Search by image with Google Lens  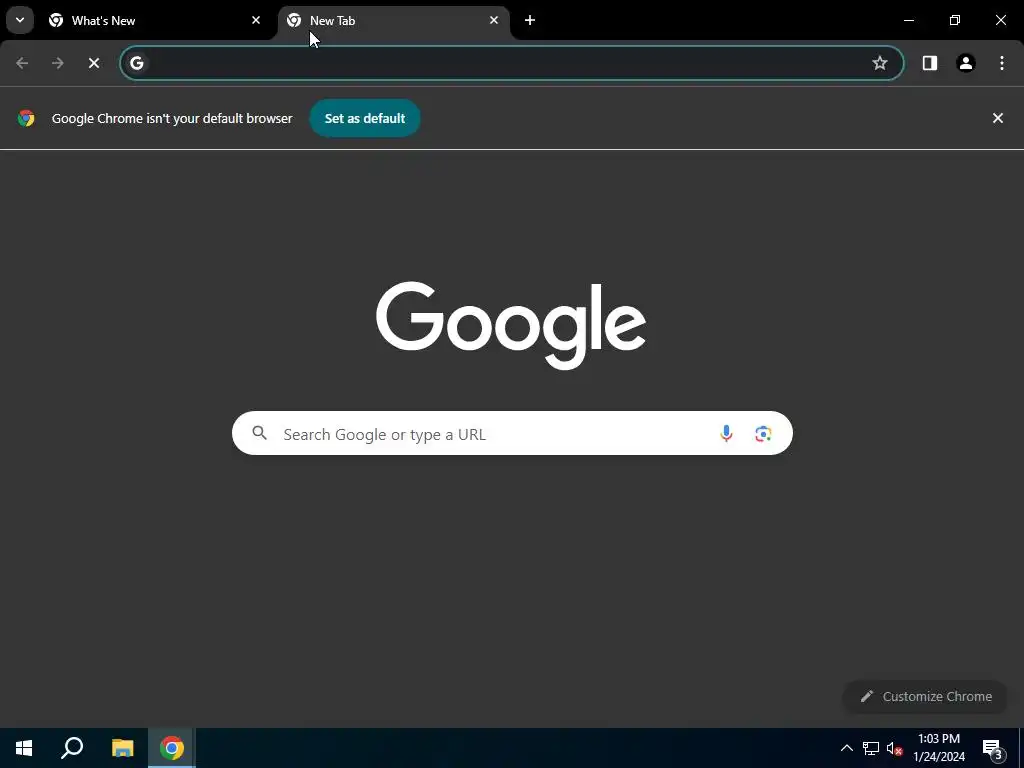pyautogui.click(x=763, y=434)
